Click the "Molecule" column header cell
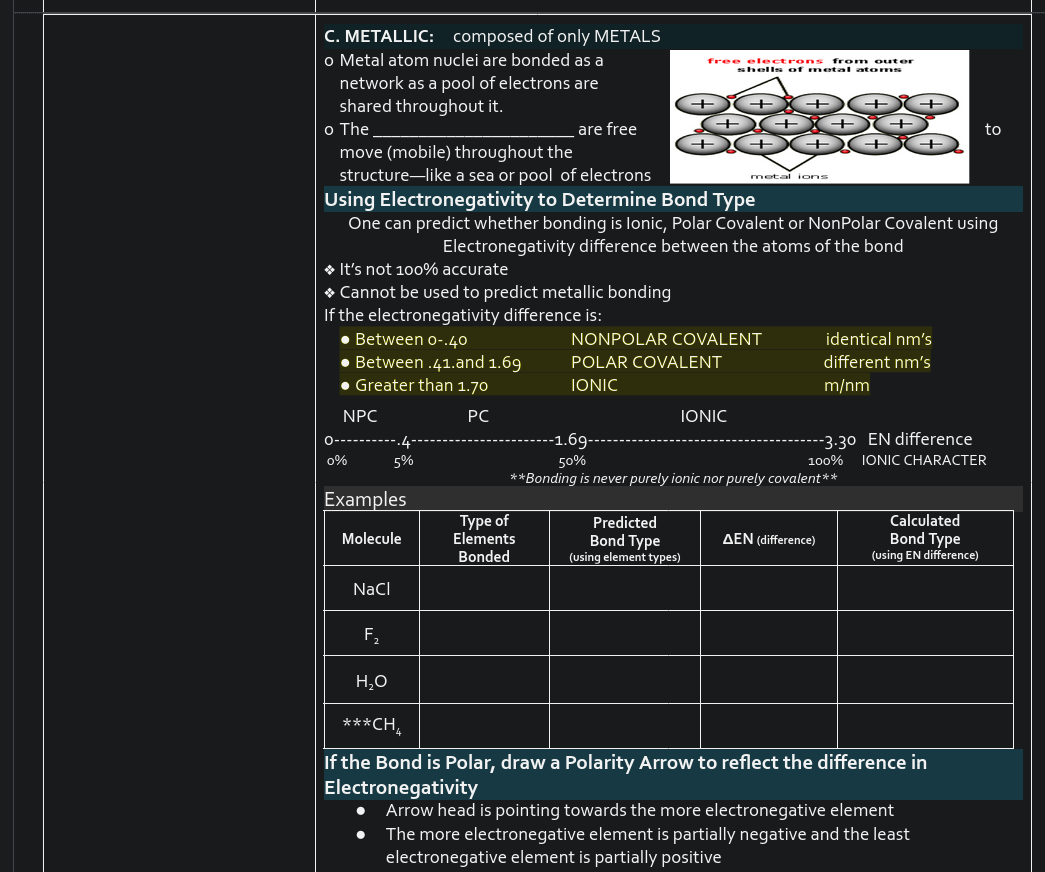 [x=371, y=539]
